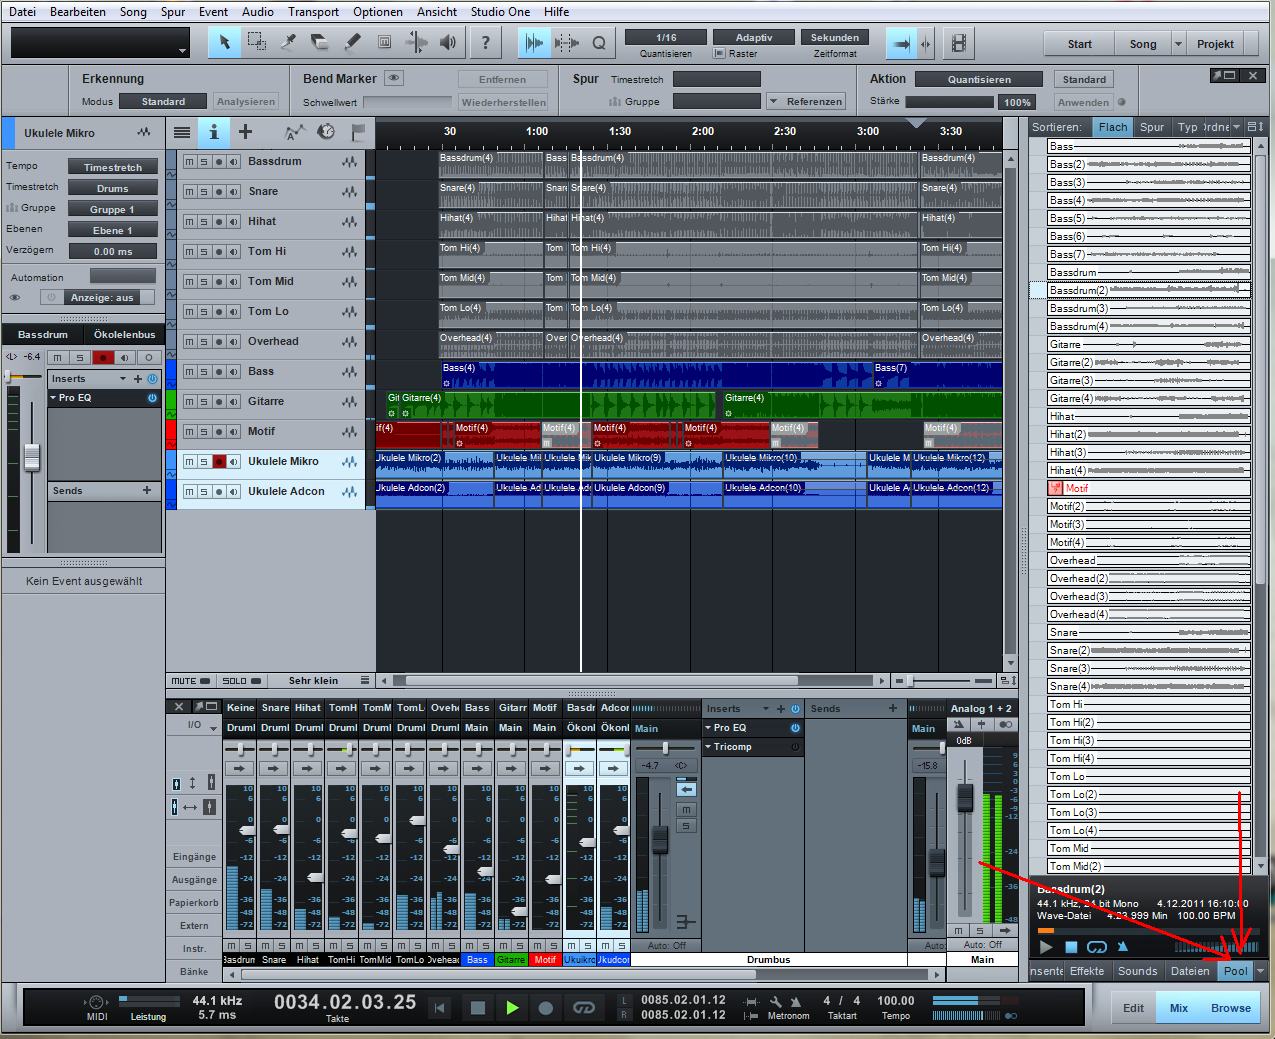The height and width of the screenshot is (1039, 1275).
Task: Click the Q quantize button in toolbar
Action: pos(599,43)
